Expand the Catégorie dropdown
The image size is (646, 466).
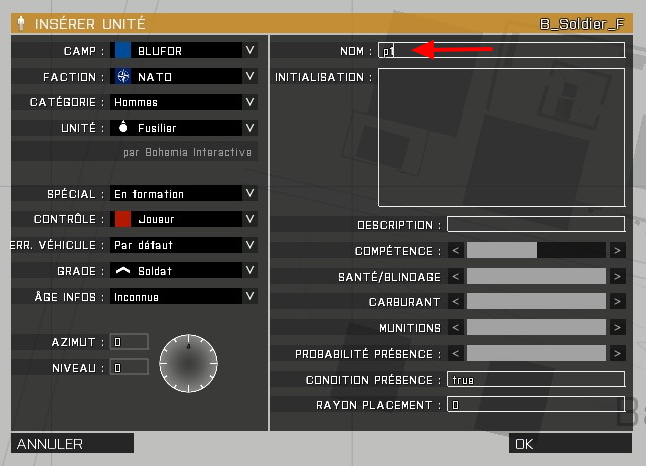tap(249, 102)
